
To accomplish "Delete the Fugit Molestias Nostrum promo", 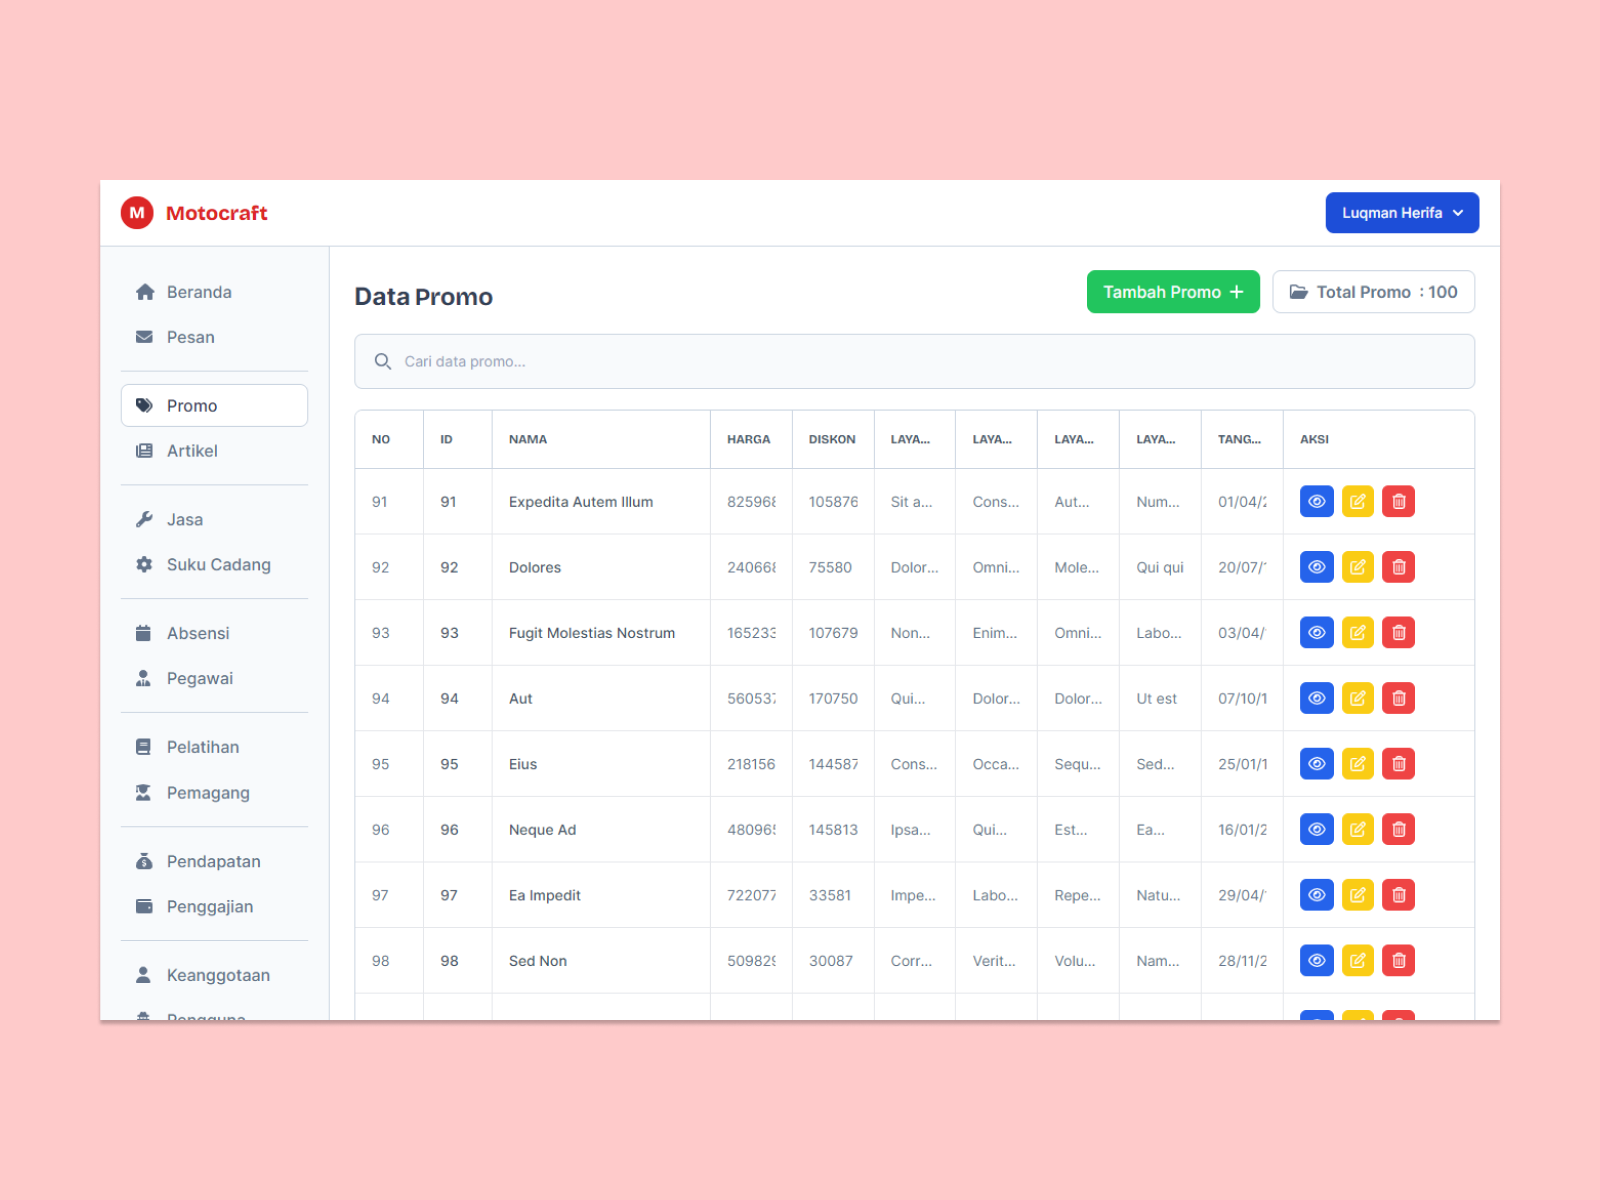I will 1398,633.
